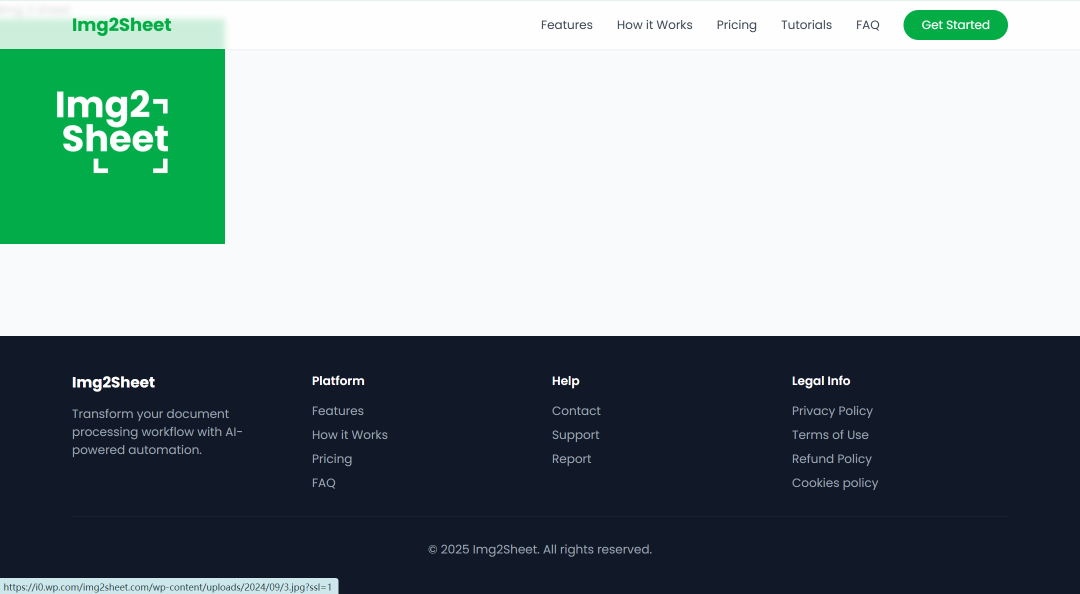Open the Cookies policy link
Image resolution: width=1080 pixels, height=594 pixels.
tap(835, 484)
